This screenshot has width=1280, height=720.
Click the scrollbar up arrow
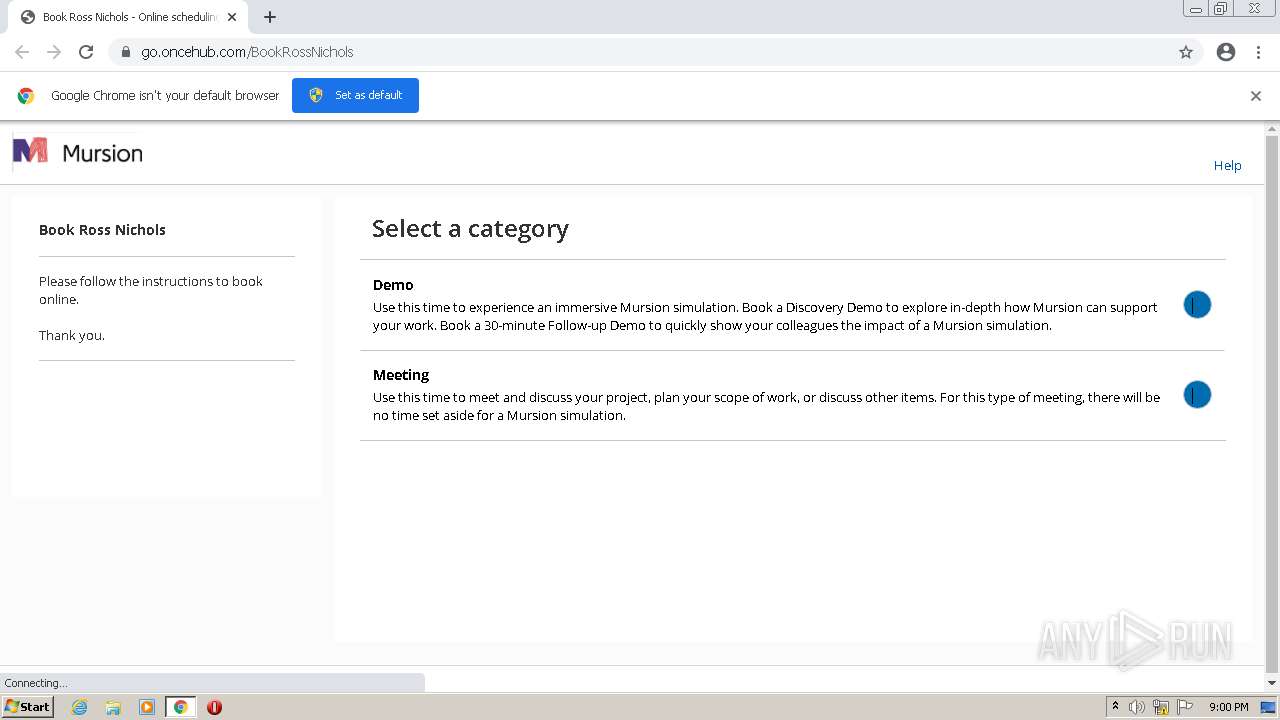tap(1272, 129)
